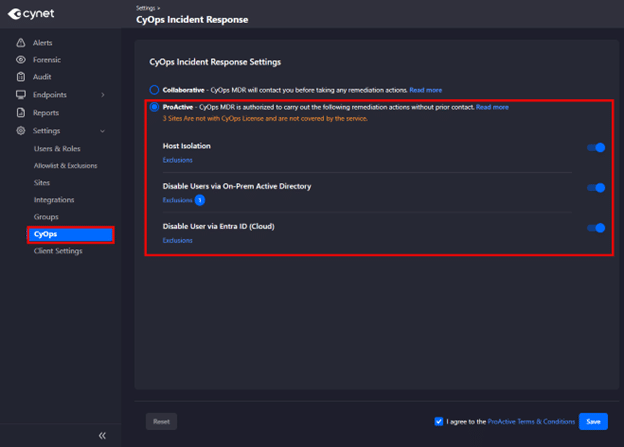This screenshot has height=447, width=624.
Task: Uncheck the ProActive terms agreement checkbox
Action: [439, 422]
